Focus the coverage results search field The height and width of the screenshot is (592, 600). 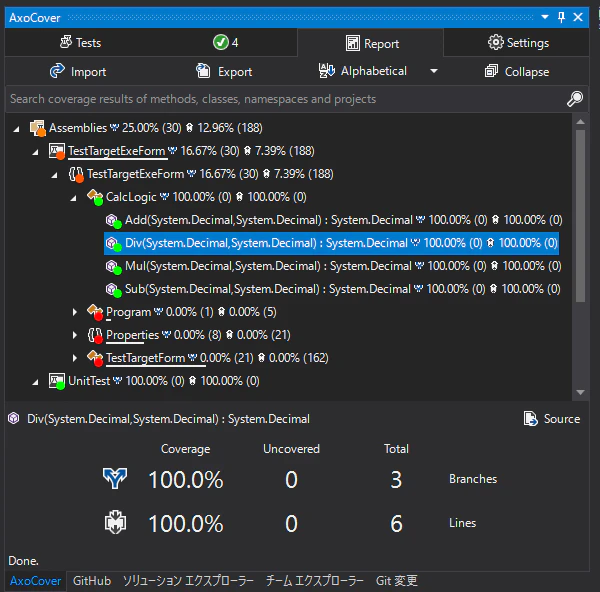pos(287,99)
